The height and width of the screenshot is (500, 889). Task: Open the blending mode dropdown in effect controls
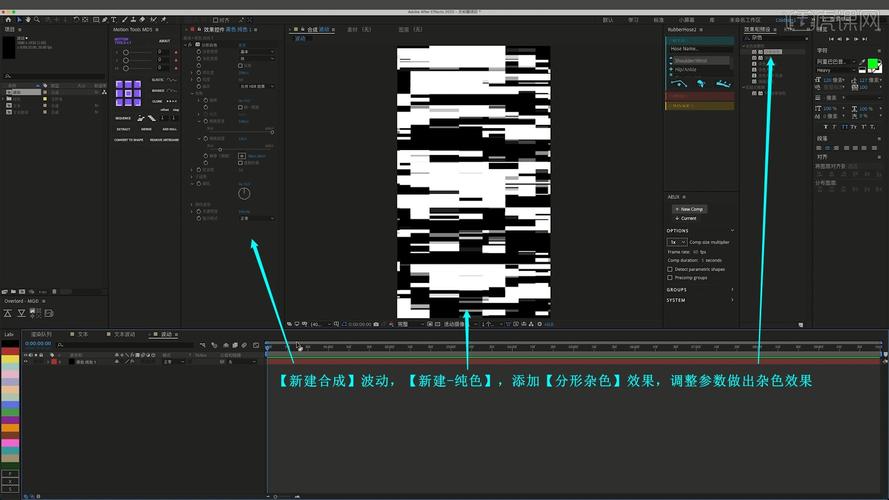click(x=257, y=218)
